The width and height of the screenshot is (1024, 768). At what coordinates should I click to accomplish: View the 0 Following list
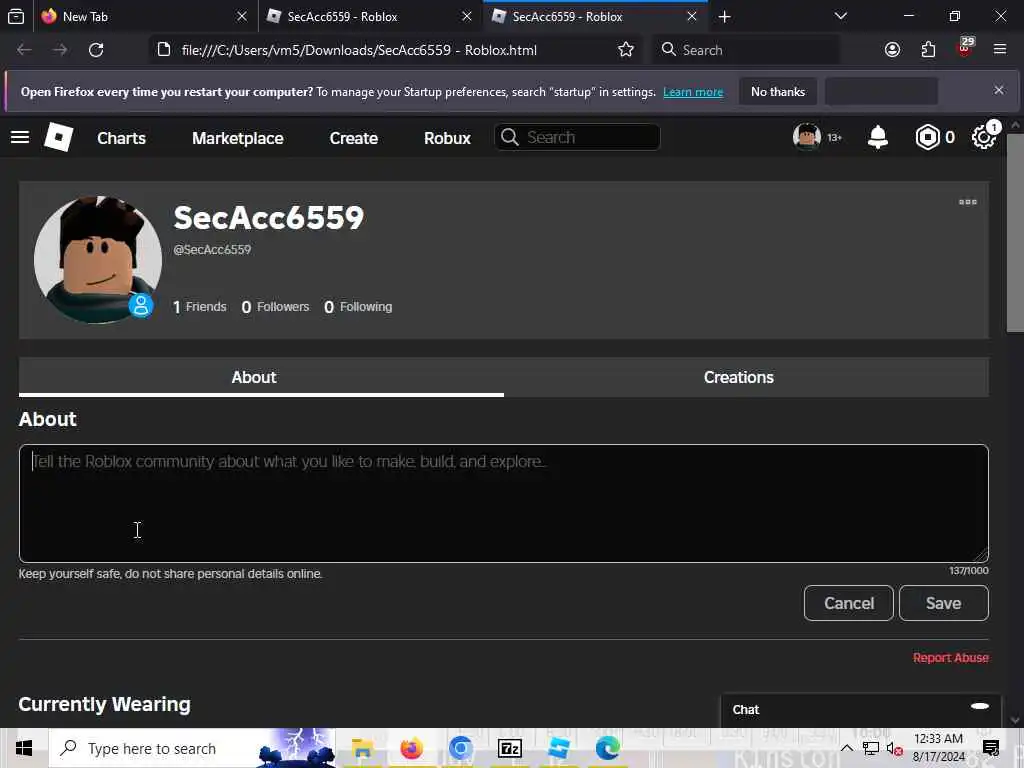click(358, 307)
